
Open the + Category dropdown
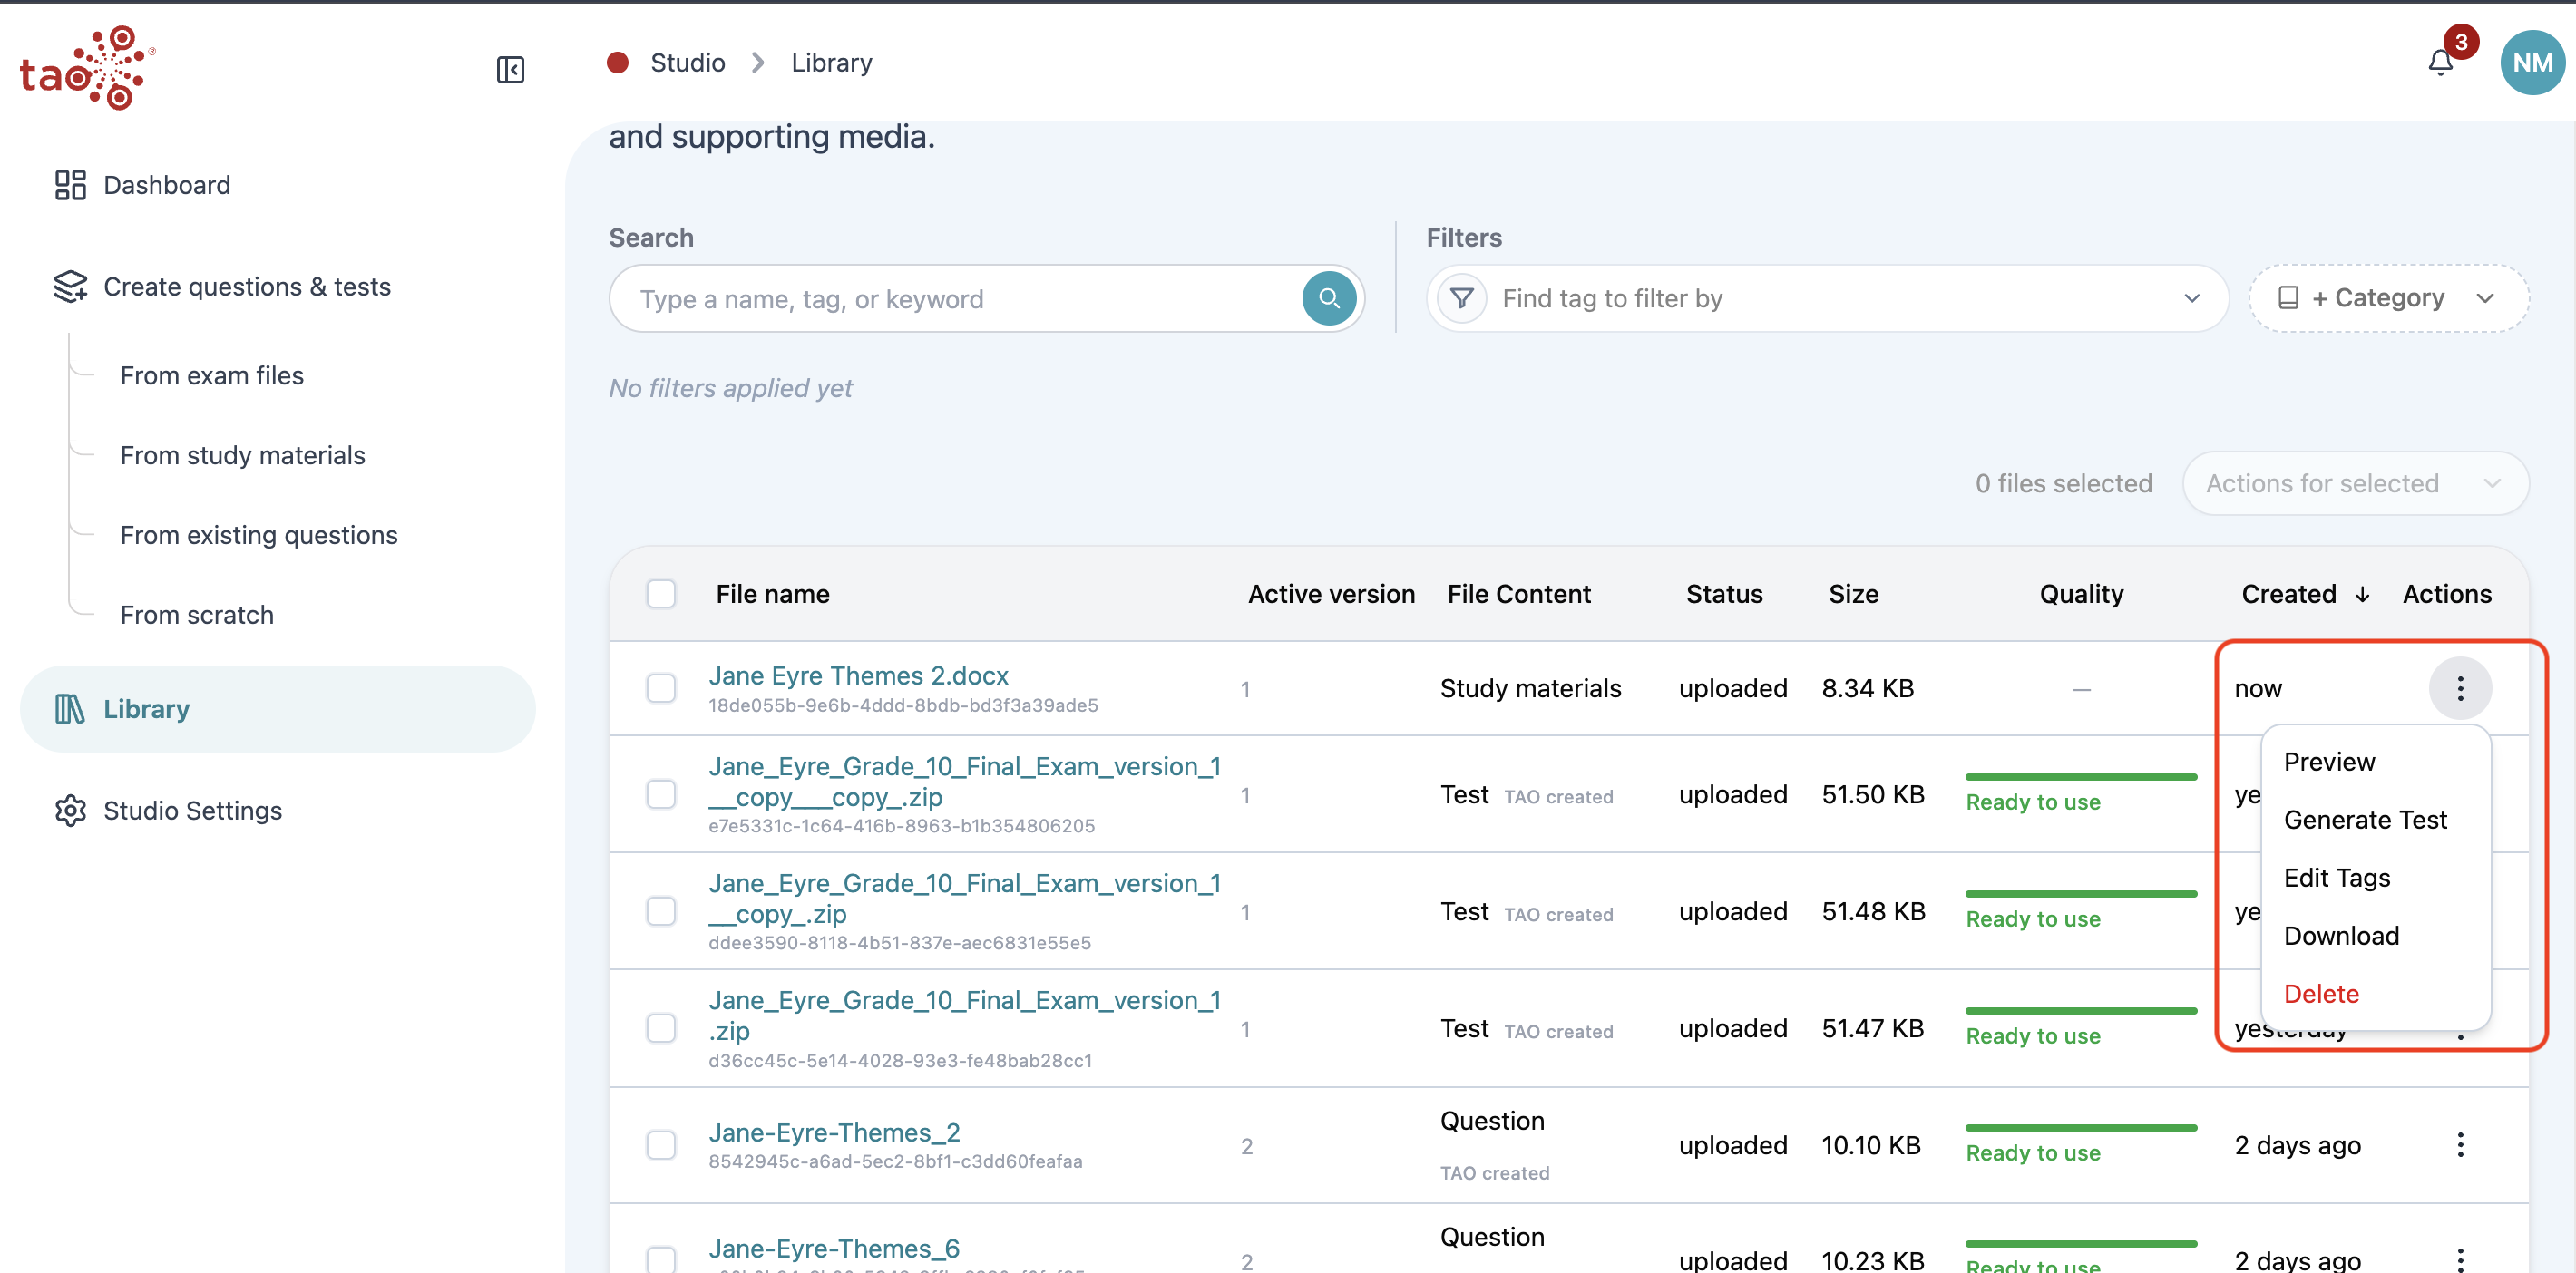(2388, 298)
